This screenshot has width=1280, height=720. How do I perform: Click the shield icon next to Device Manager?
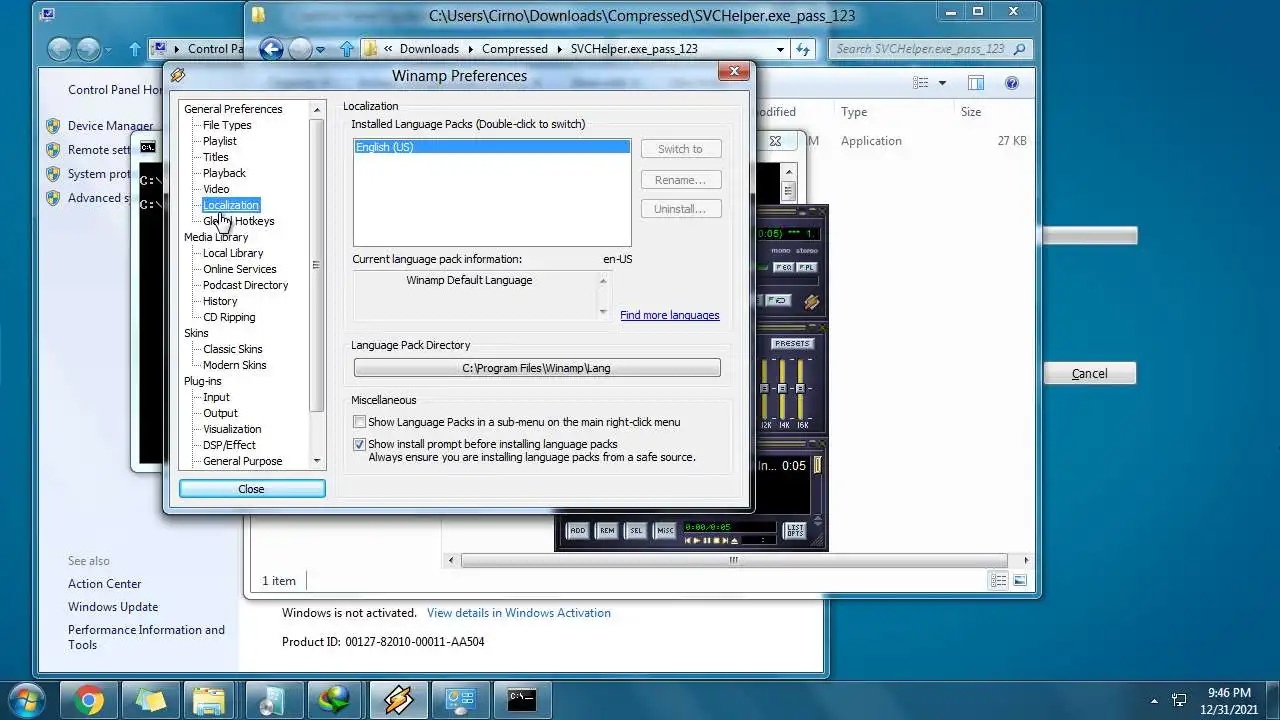[x=53, y=126]
